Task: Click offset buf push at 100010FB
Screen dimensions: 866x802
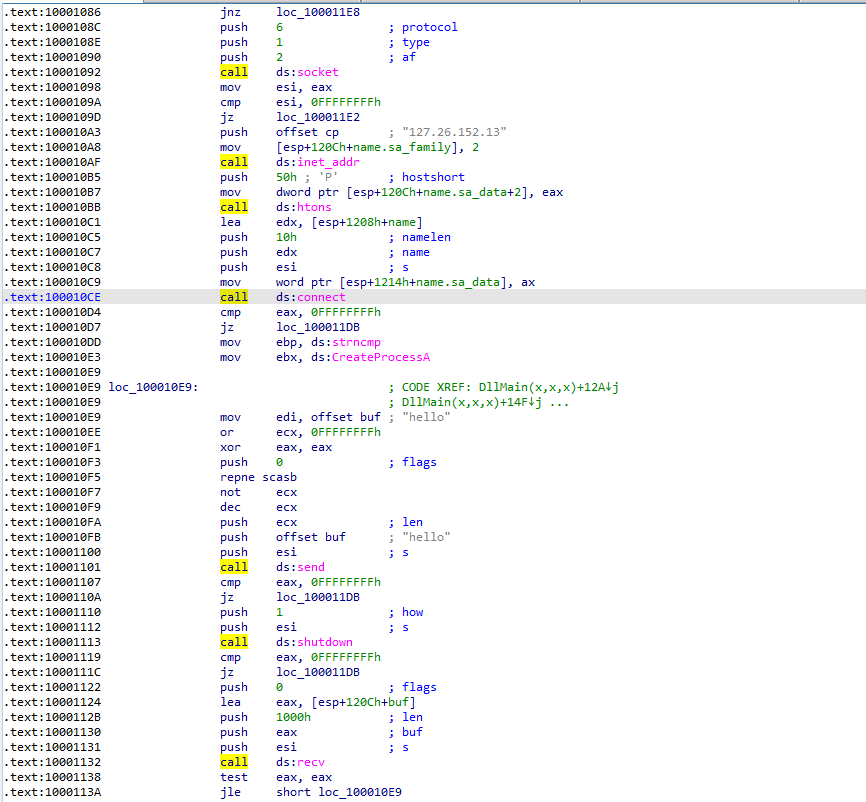Action: (311, 537)
